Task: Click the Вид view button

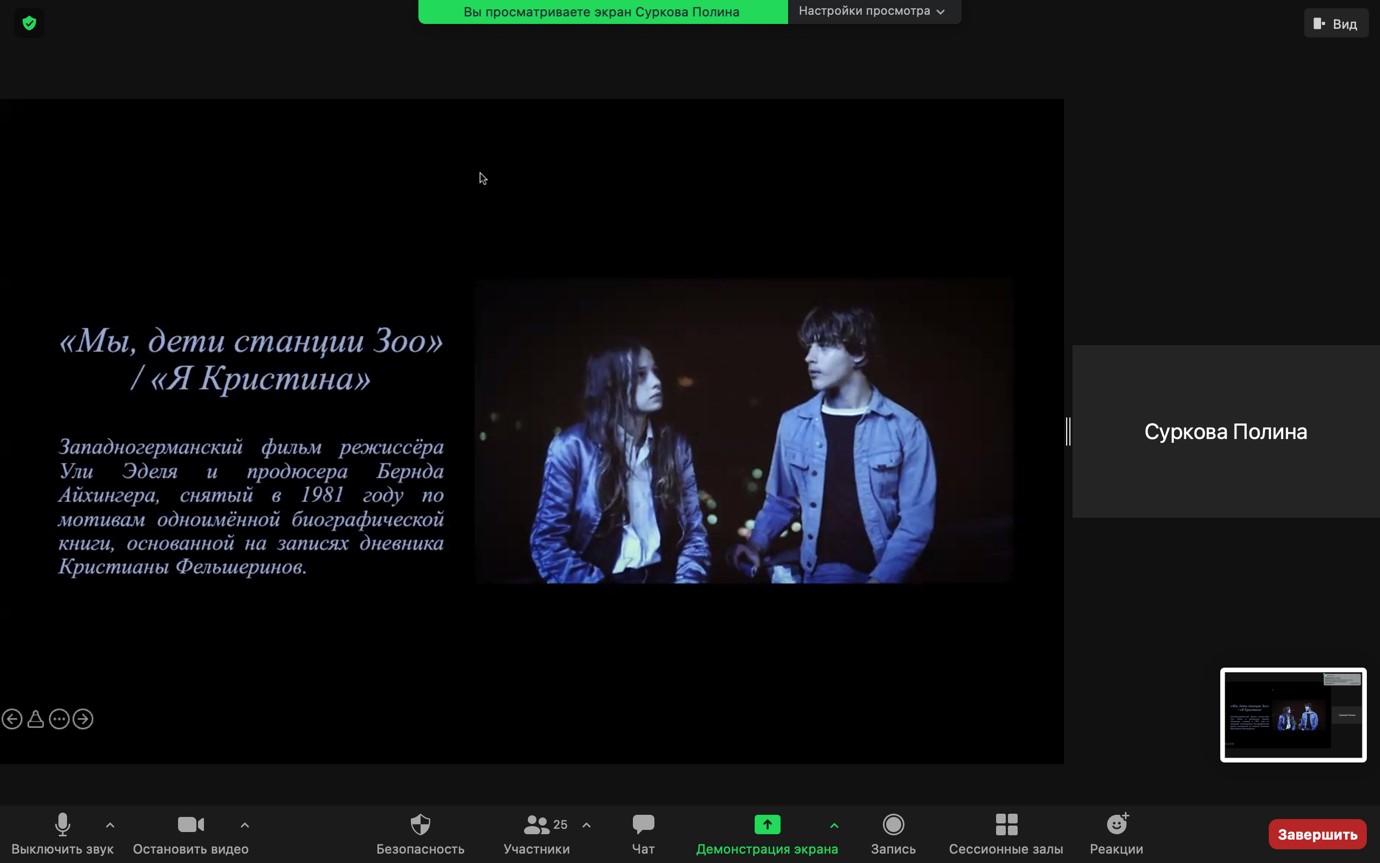Action: point(1335,23)
